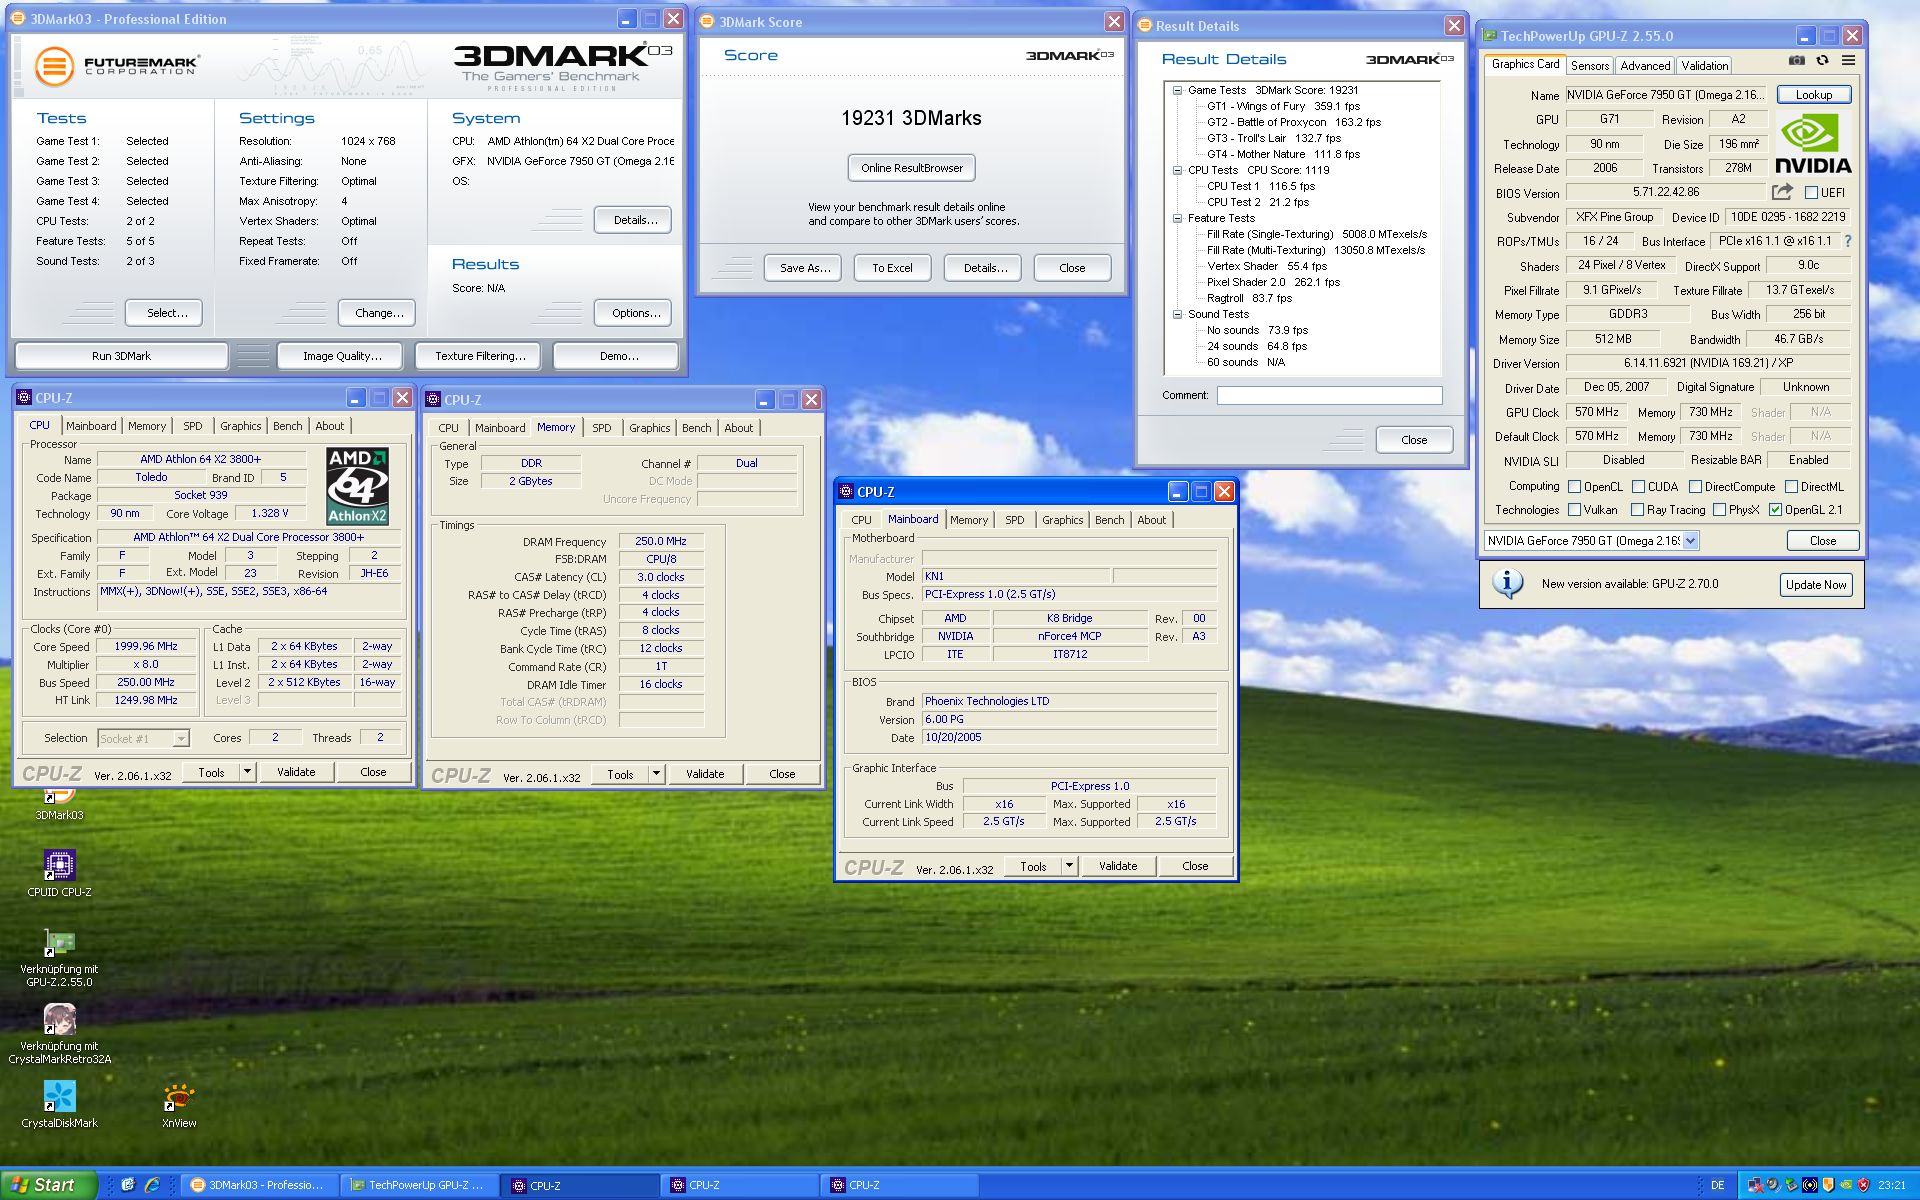Collapse the CPU Tests tree node
Screen dimensions: 1920x1200
point(1178,170)
